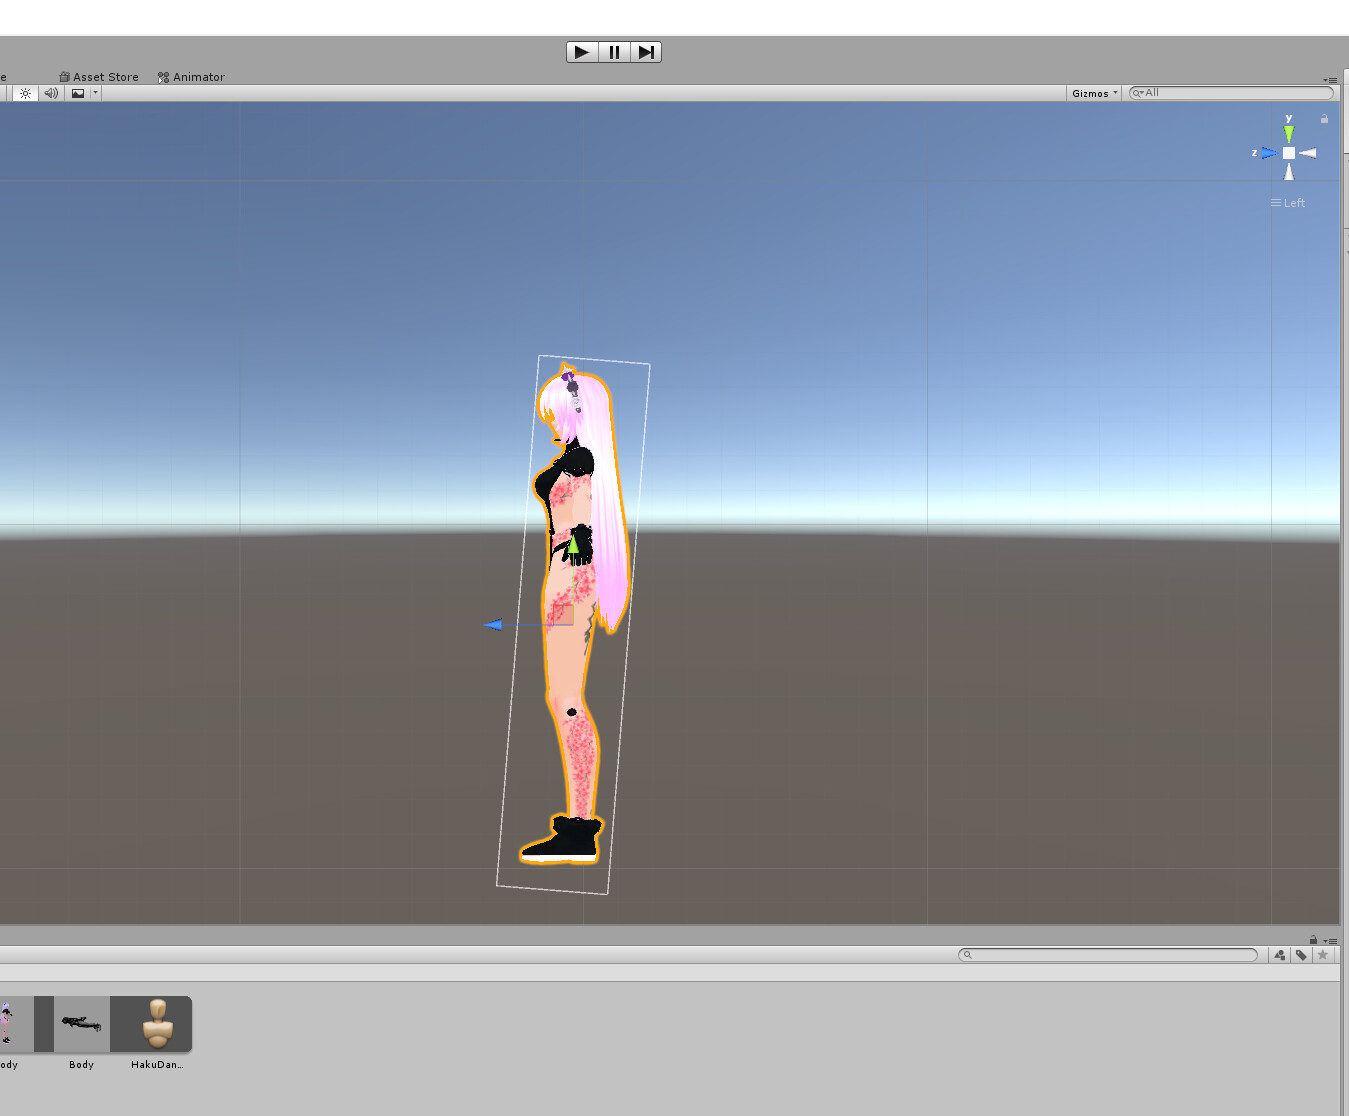Image resolution: width=1349 pixels, height=1116 pixels.
Task: Pause the game with the Pause button
Action: coord(614,51)
